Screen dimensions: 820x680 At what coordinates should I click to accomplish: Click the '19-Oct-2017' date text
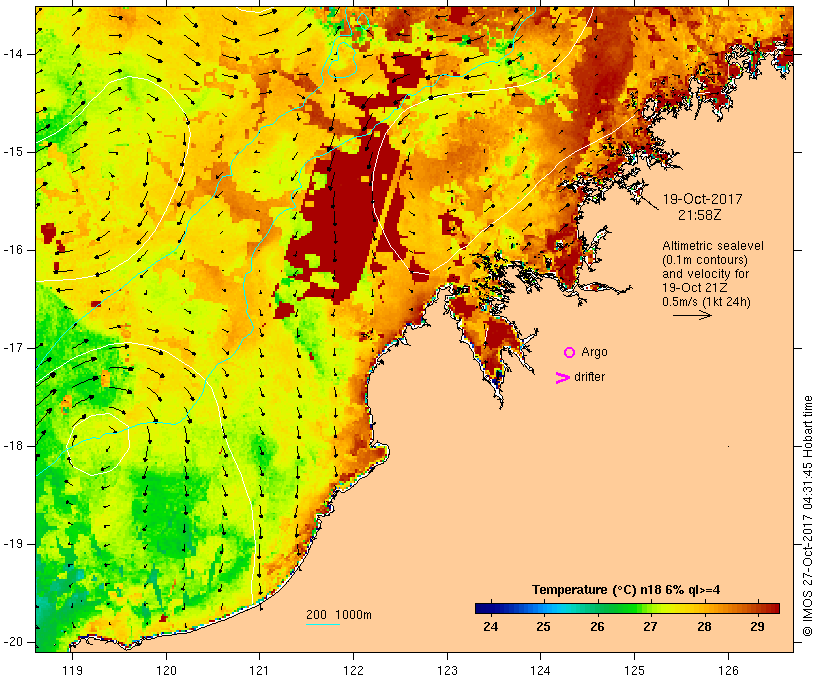(x=702, y=199)
